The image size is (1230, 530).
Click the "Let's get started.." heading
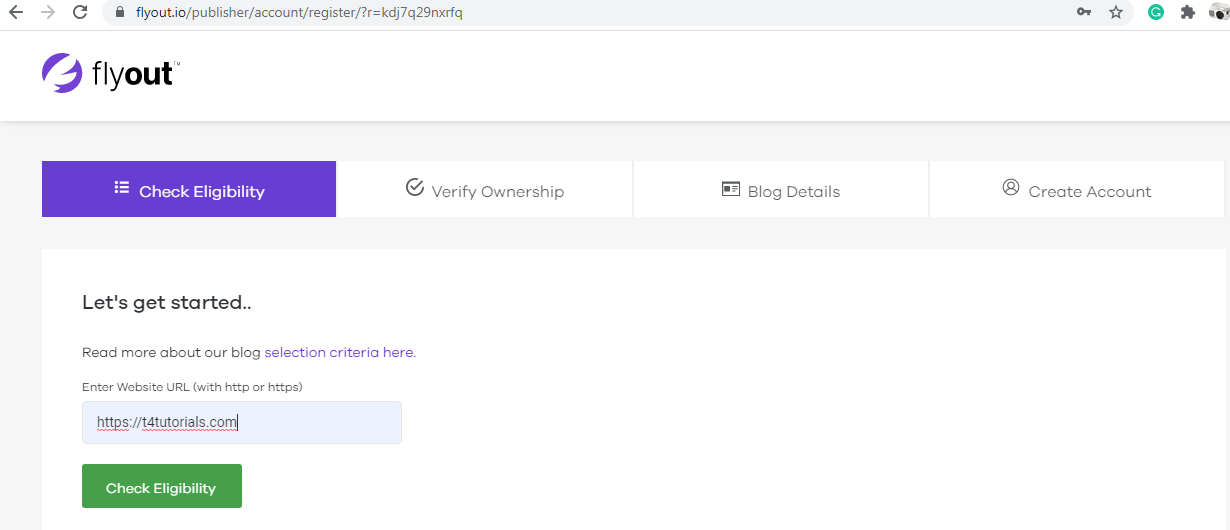coord(165,302)
